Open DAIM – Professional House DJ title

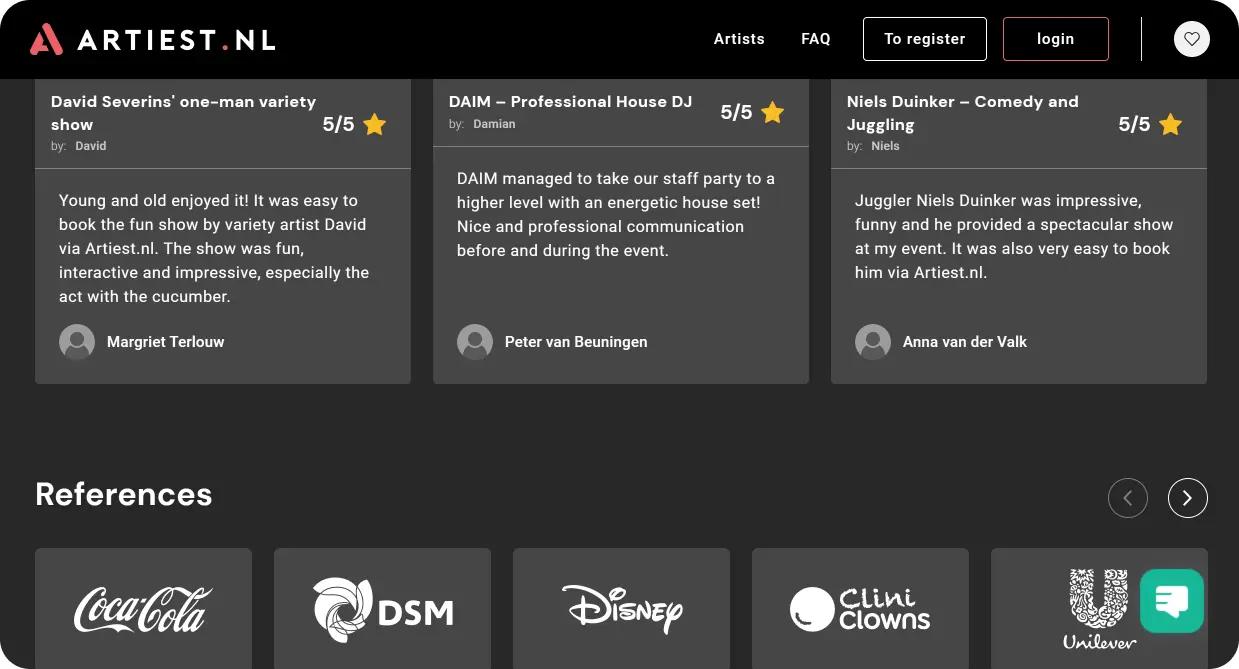tap(570, 102)
